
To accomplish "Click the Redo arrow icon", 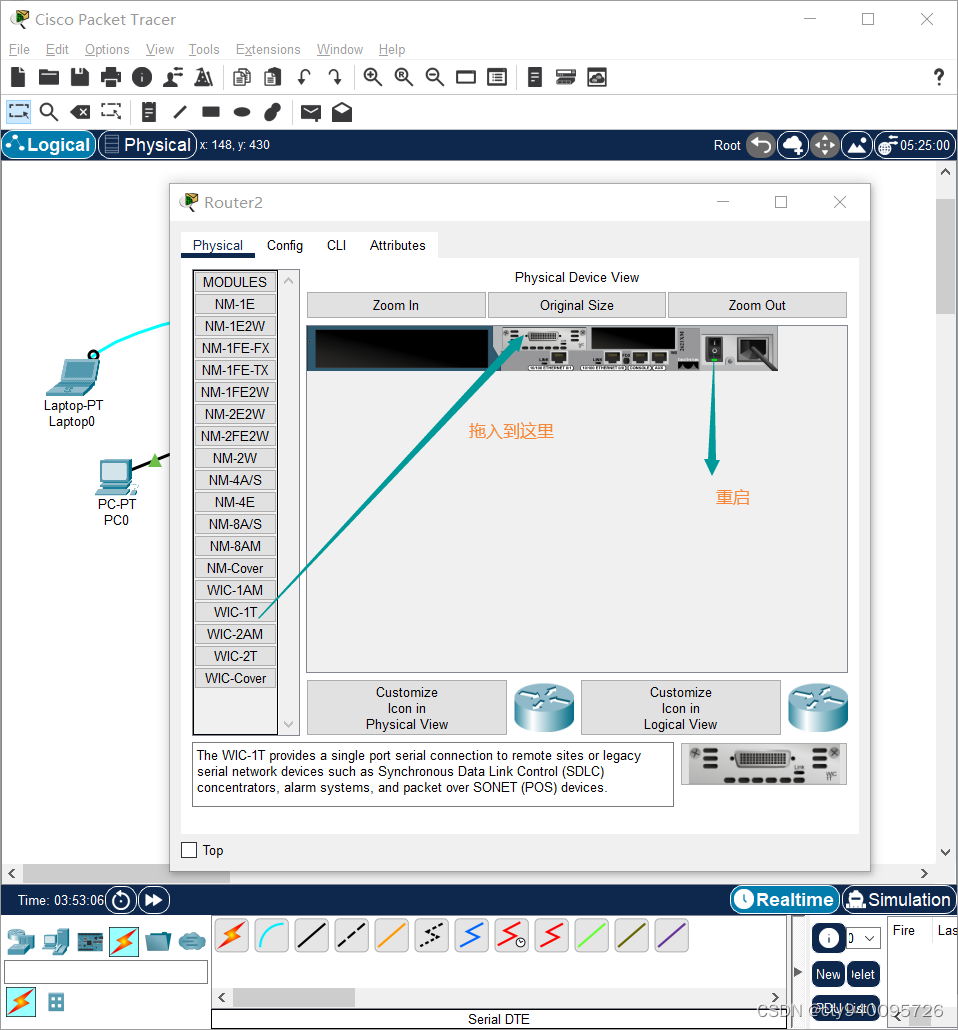I will tap(334, 78).
